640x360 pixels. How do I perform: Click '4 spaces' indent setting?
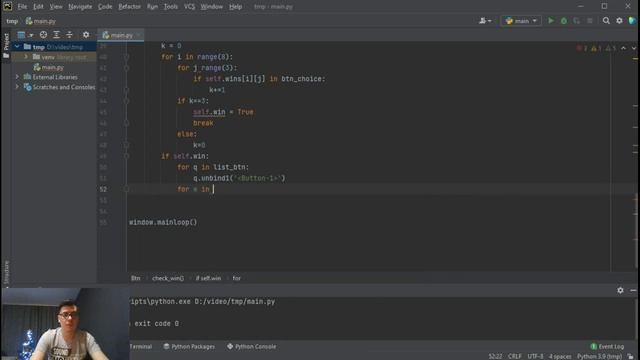pos(560,356)
